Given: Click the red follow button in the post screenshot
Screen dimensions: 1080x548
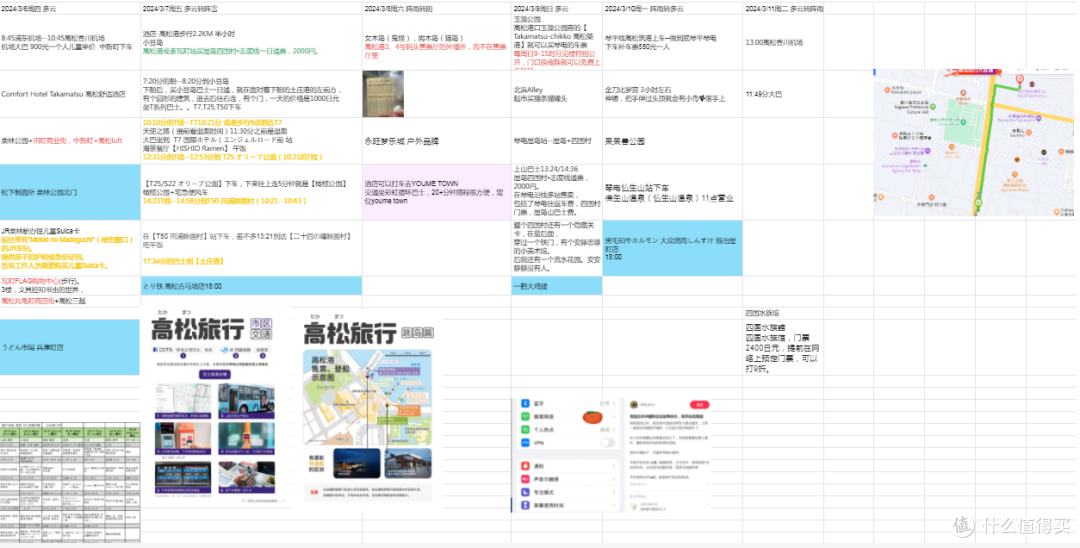Looking at the screenshot, I should (x=700, y=405).
